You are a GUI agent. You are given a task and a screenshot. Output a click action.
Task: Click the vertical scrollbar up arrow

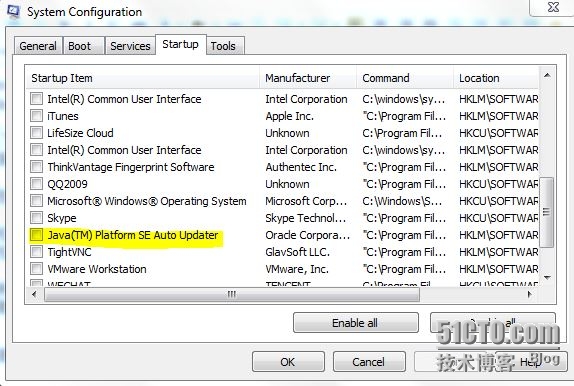[x=547, y=76]
